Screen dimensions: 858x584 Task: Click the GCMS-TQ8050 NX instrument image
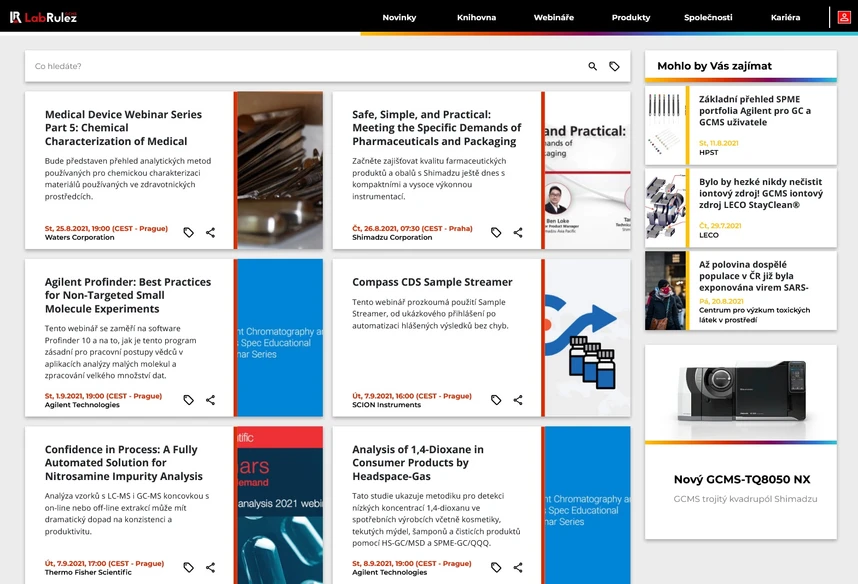[x=741, y=392]
